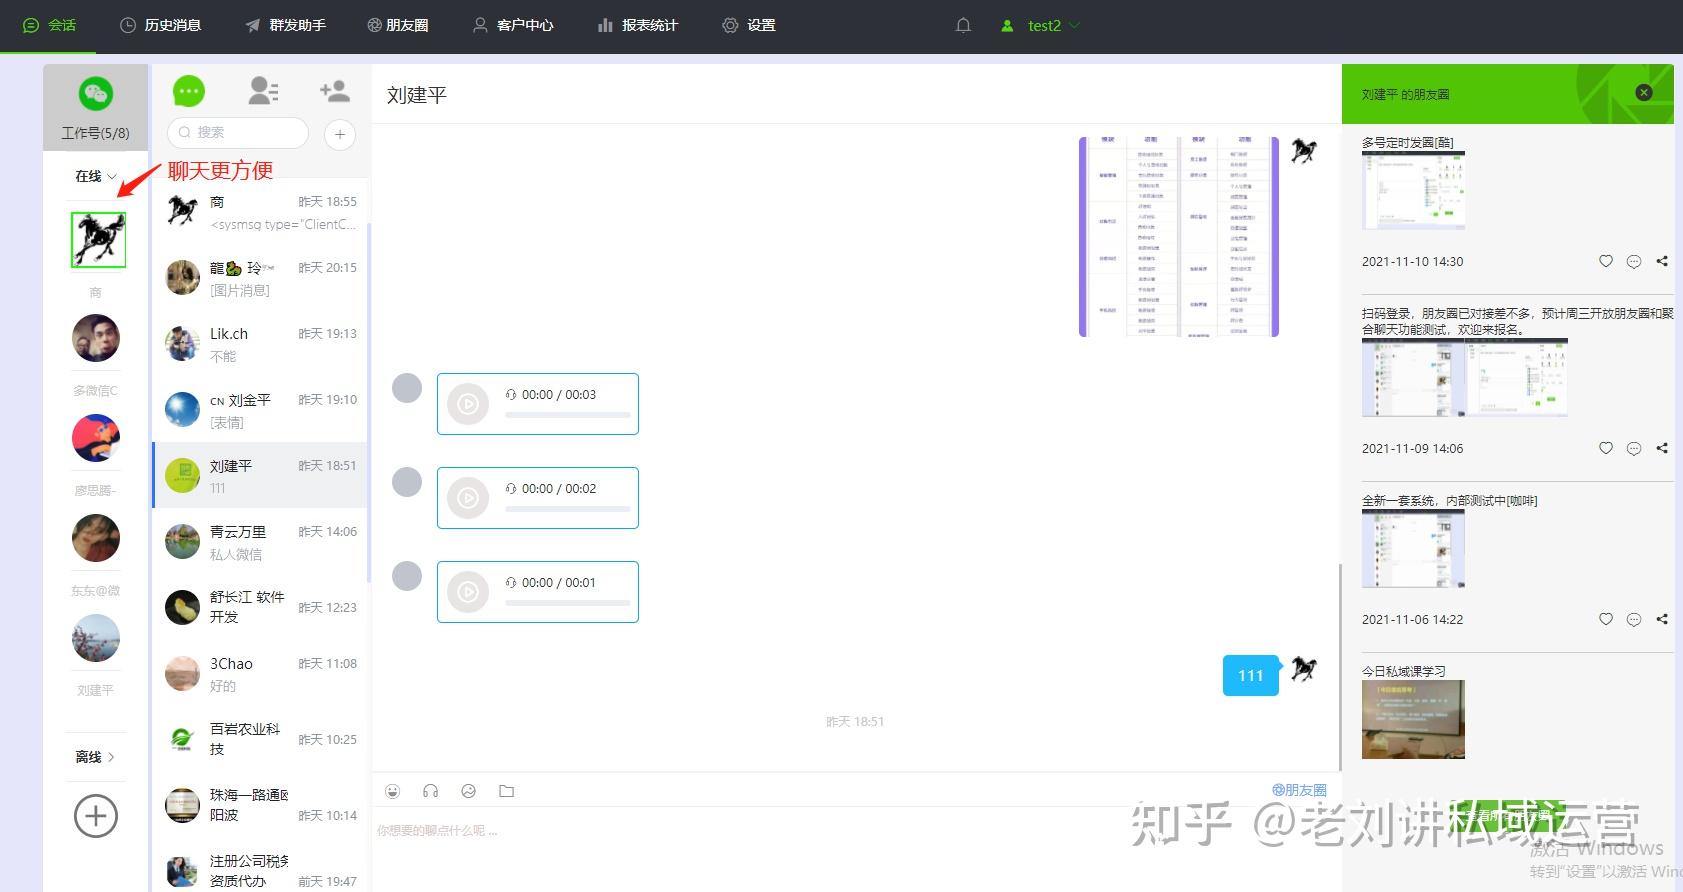Select the horse avatar account 商
This screenshot has width=1683, height=892.
[98, 240]
